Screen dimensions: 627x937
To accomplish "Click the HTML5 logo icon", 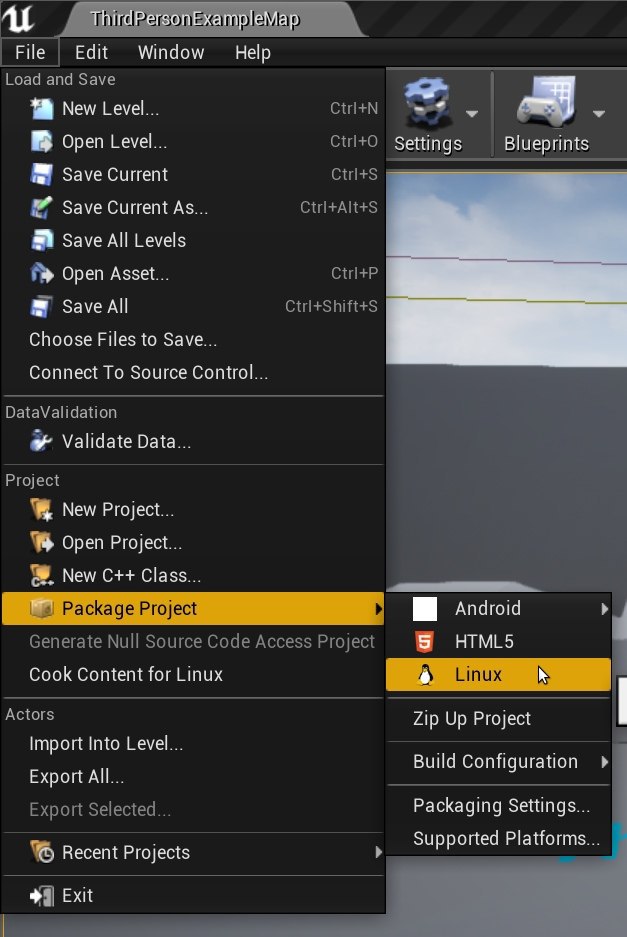I will (x=424, y=642).
